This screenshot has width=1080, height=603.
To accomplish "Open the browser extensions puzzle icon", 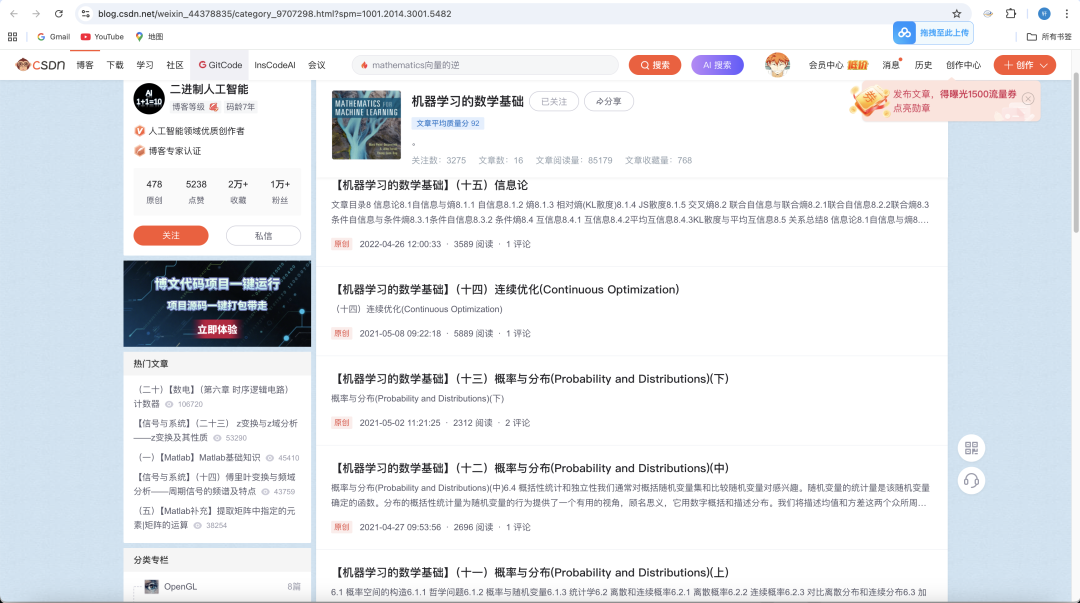I will [x=1010, y=14].
